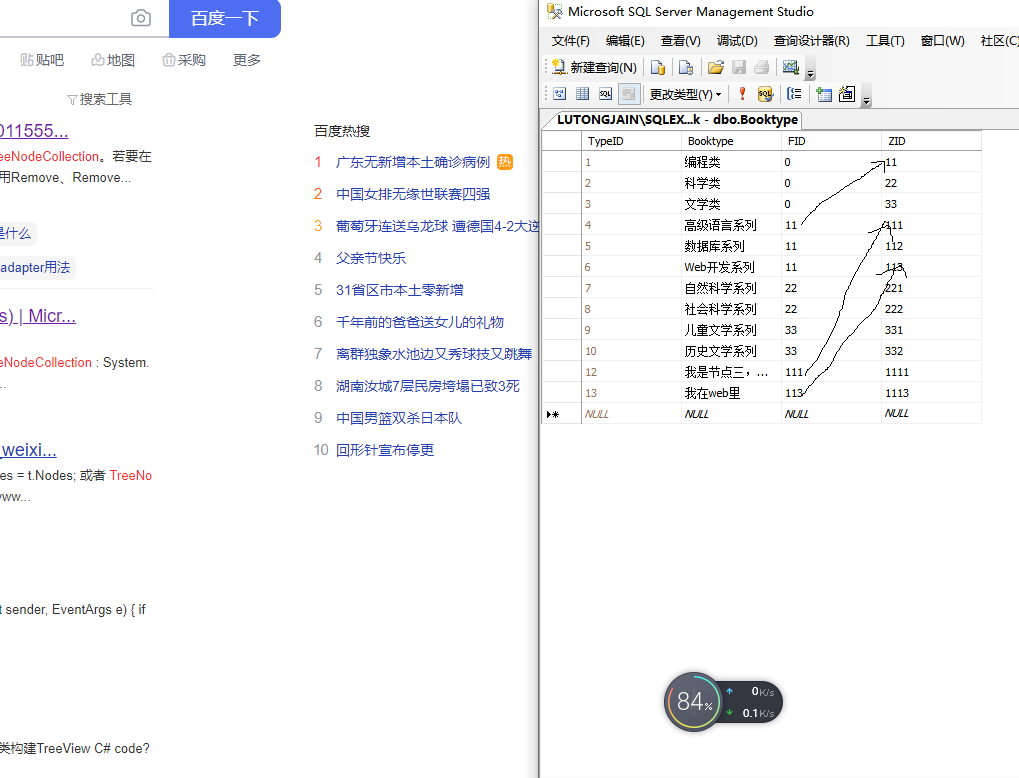
Task: Open hot search 广东无新增本土确诊病例
Action: tap(413, 162)
